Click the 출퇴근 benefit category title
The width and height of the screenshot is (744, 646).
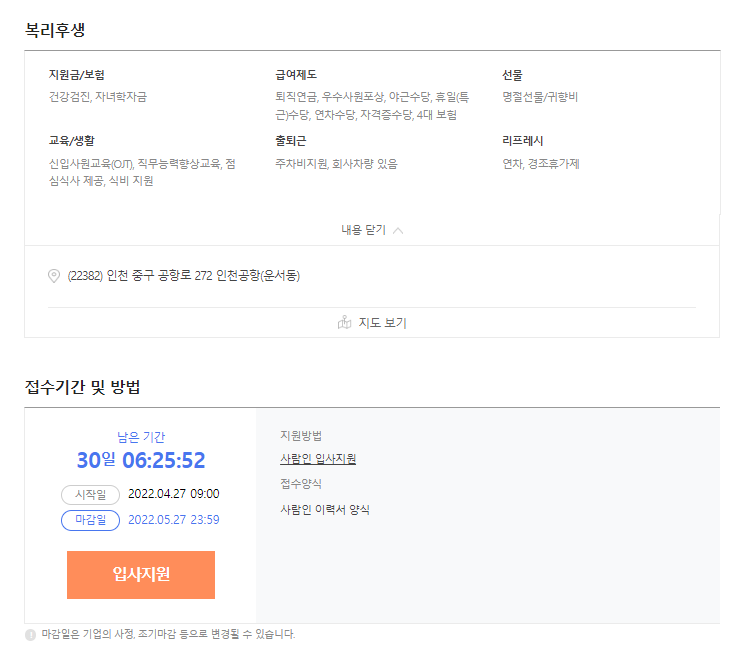pos(291,141)
